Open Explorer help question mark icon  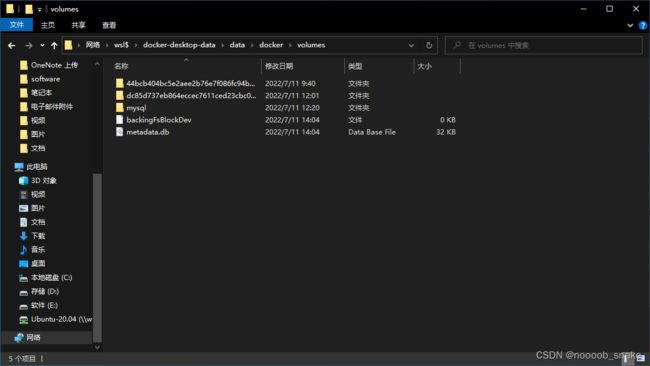point(643,25)
